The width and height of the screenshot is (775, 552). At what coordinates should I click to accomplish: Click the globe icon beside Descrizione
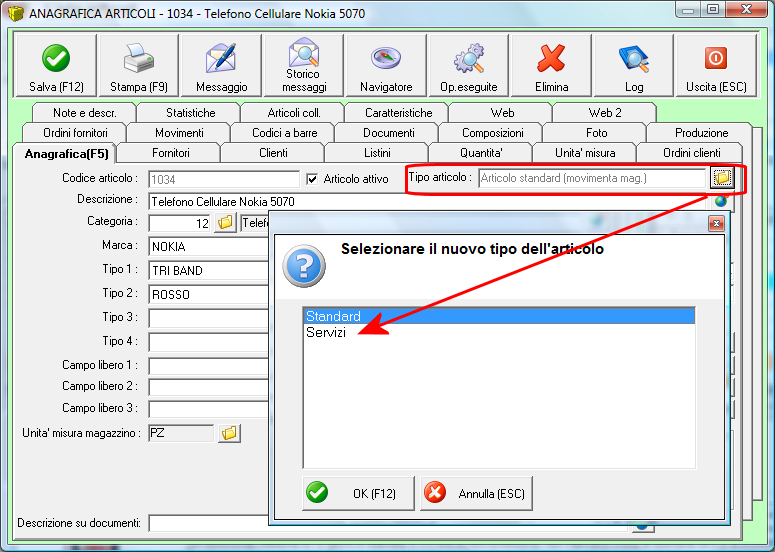[721, 201]
